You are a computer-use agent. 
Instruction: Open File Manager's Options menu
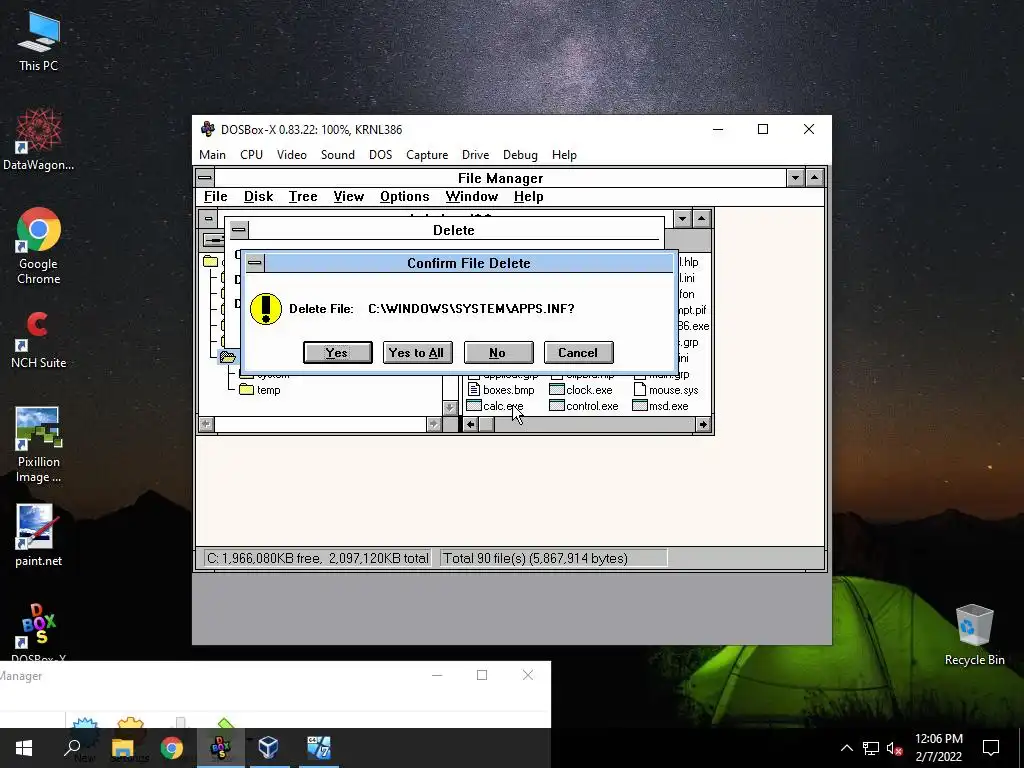405,197
